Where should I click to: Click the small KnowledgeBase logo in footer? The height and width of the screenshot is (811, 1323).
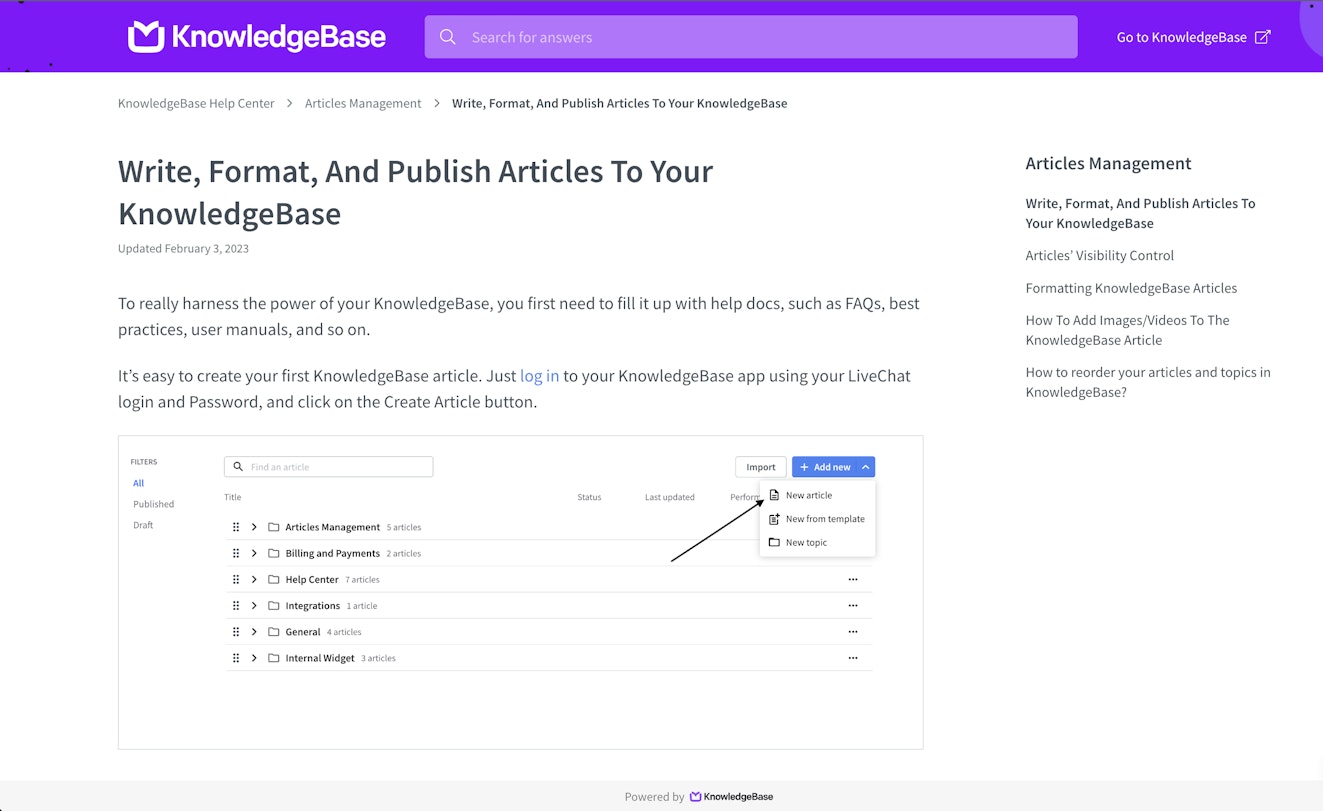732,797
